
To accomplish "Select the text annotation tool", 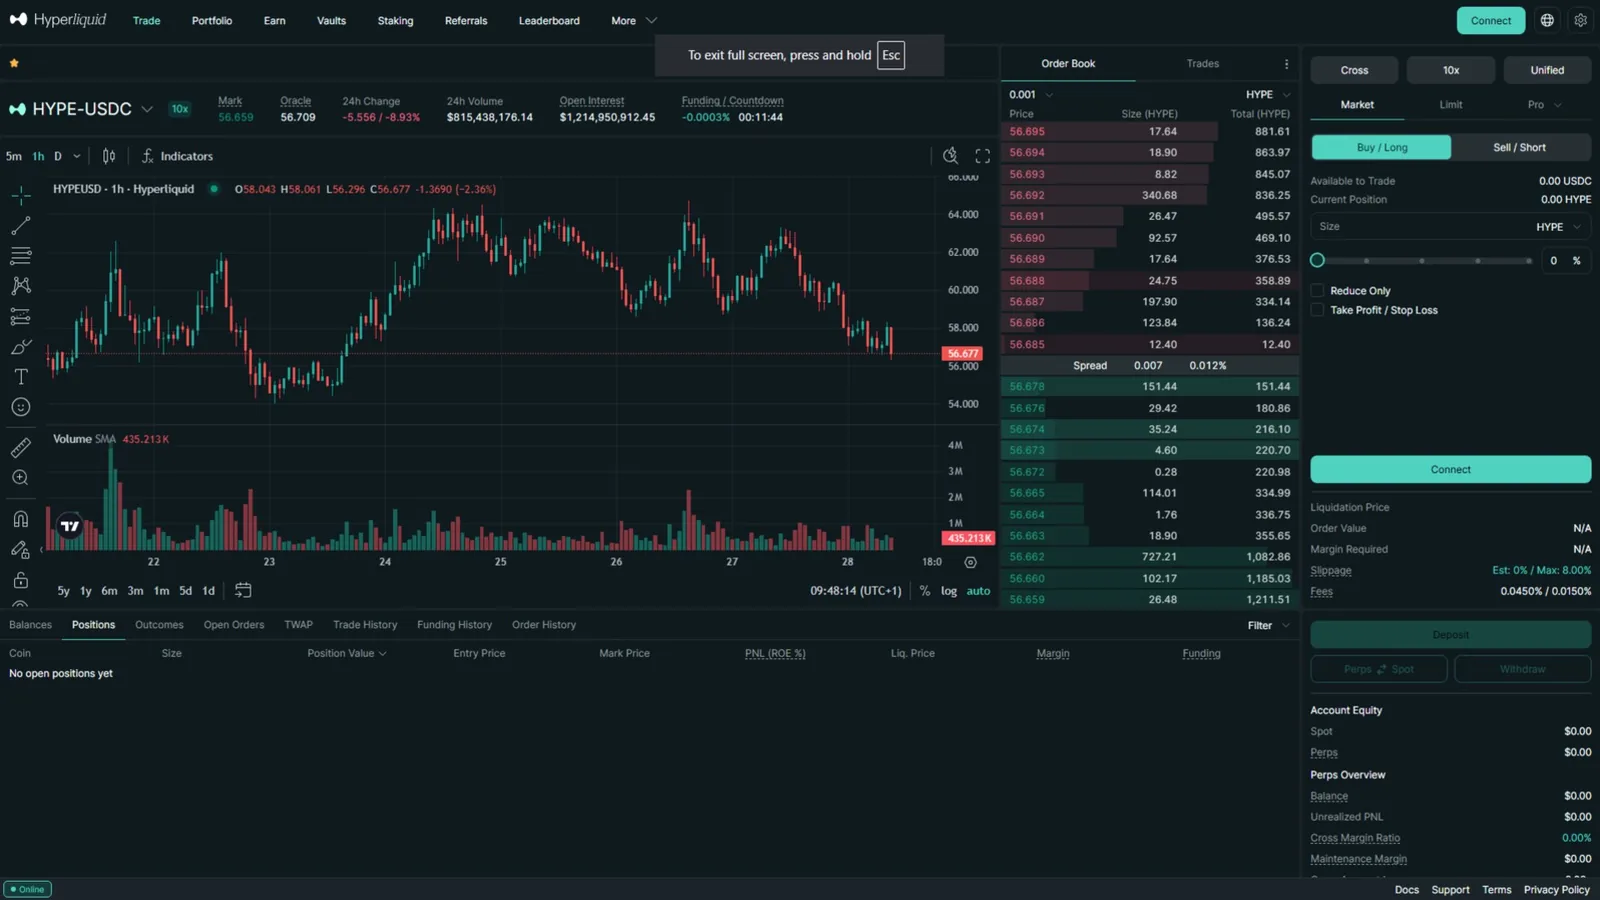I will (20, 377).
